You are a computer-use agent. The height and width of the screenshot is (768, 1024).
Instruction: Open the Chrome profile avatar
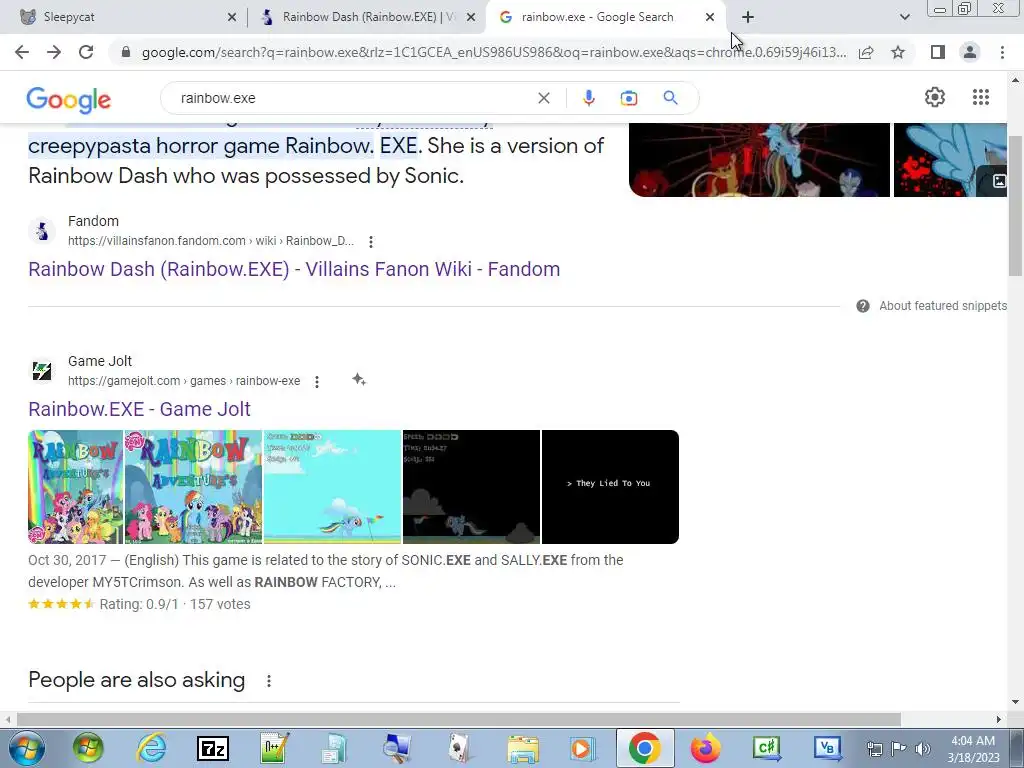970,52
